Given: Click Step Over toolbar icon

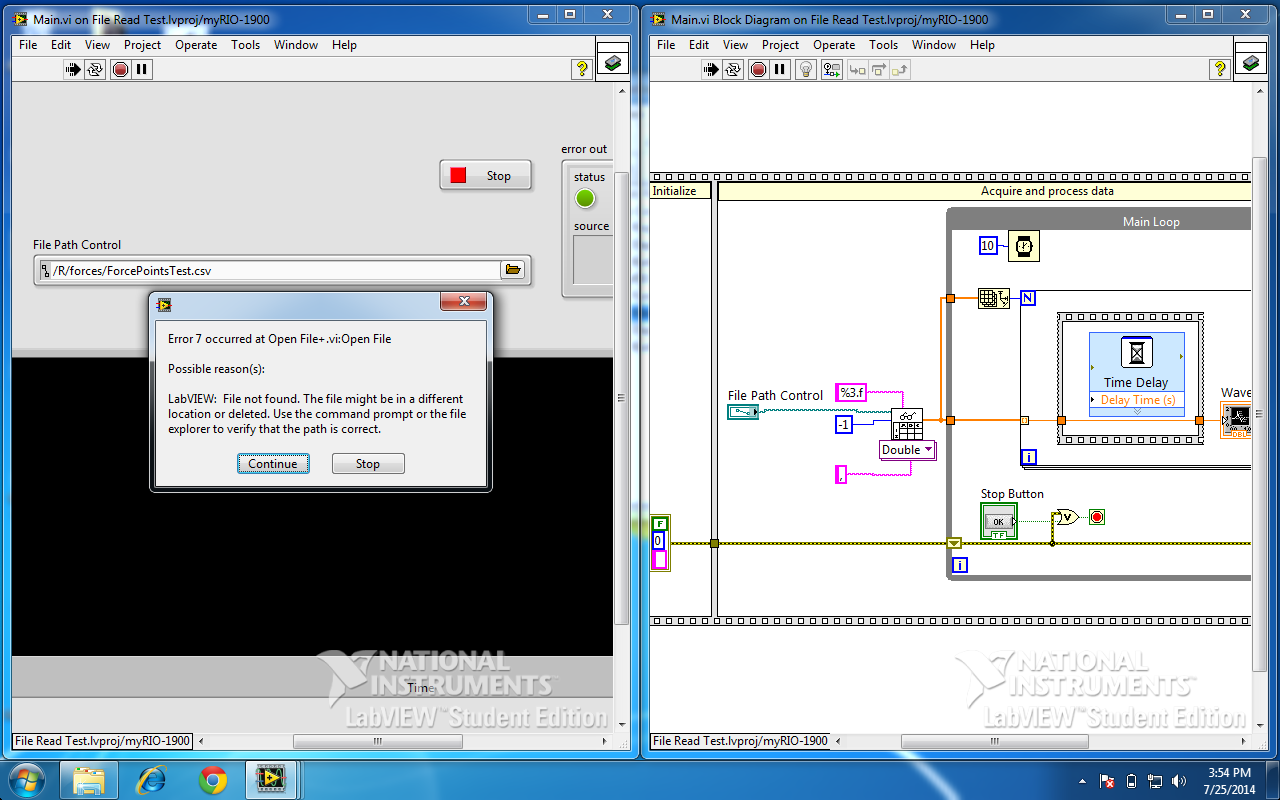Looking at the screenshot, I should 878,69.
